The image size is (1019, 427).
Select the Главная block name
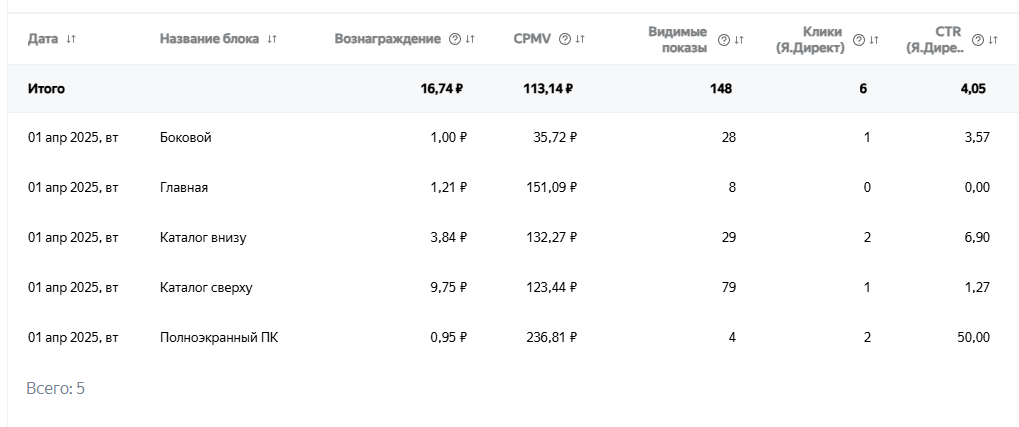pyautogui.click(x=184, y=187)
